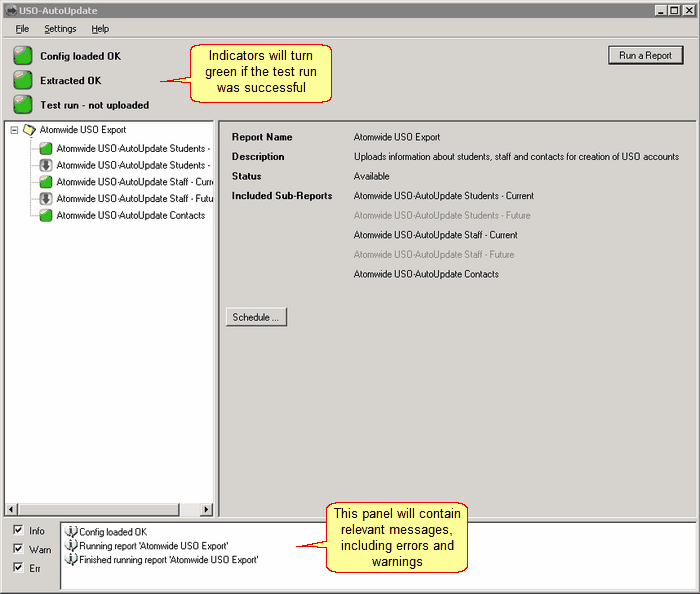Screen dimensions: 700x594
Task: Click 'Config loaded OK' log message
Action: tap(113, 532)
